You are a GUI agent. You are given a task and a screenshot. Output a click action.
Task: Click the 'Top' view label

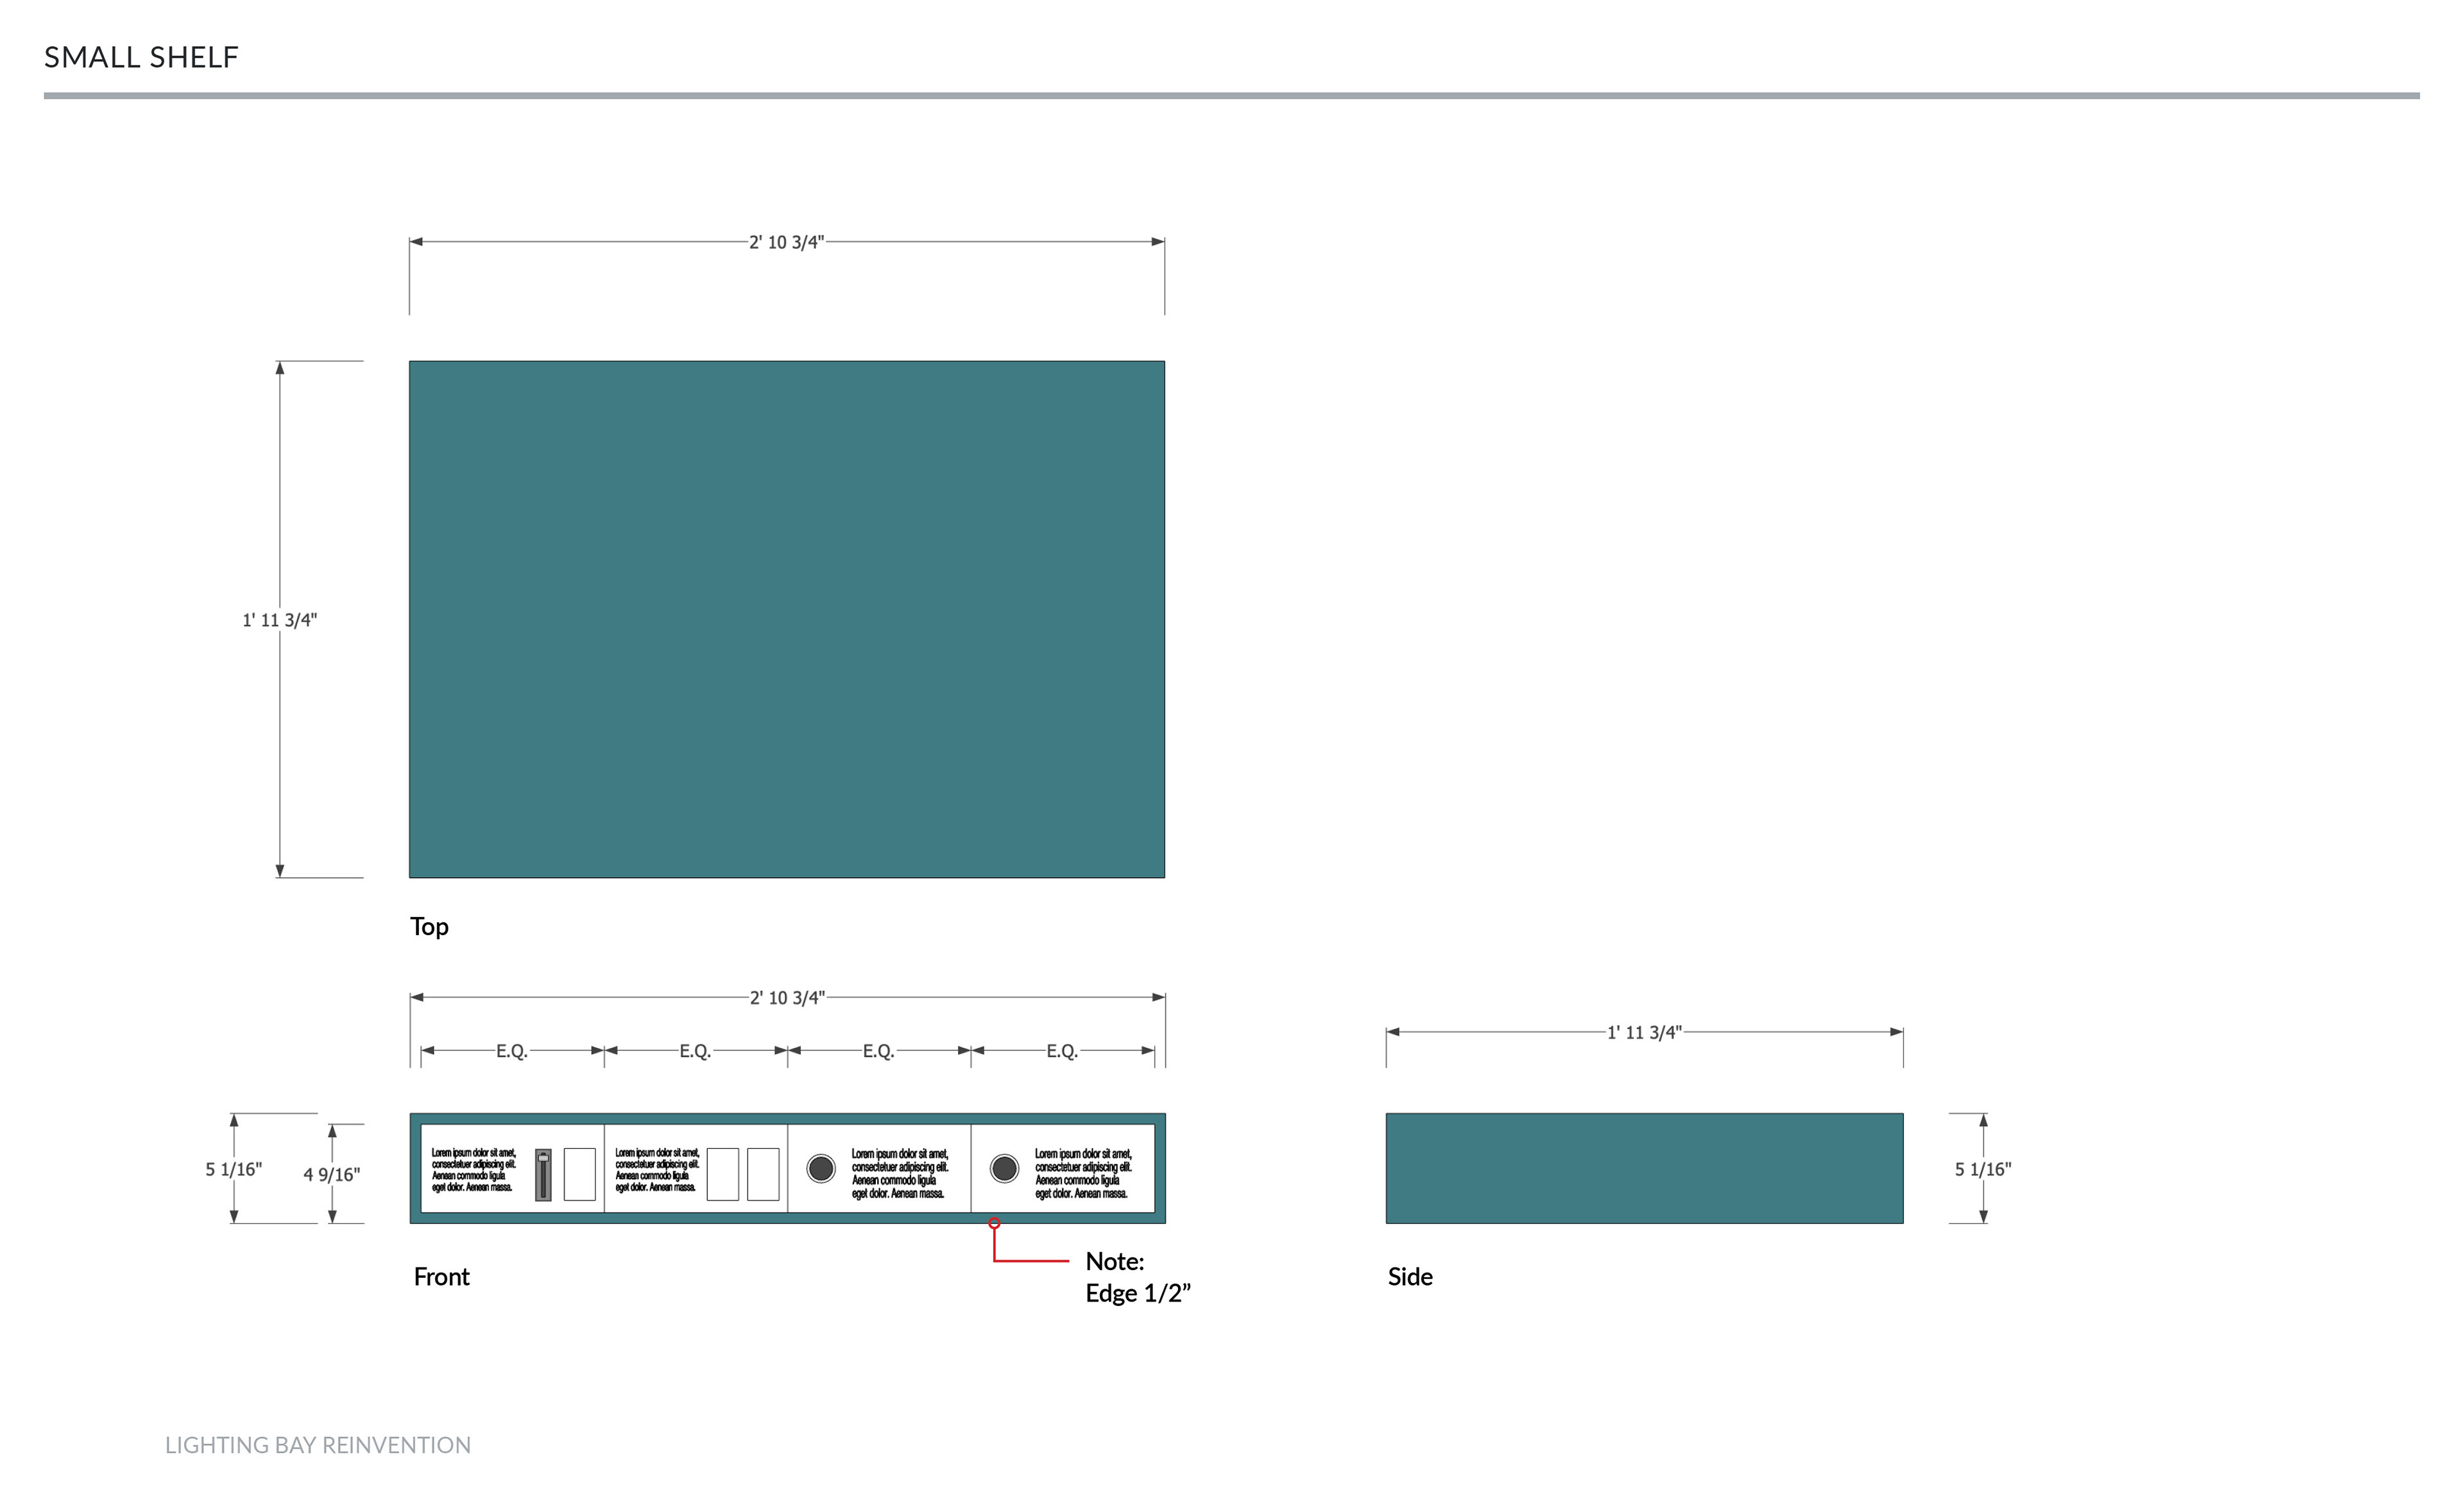pyautogui.click(x=429, y=927)
